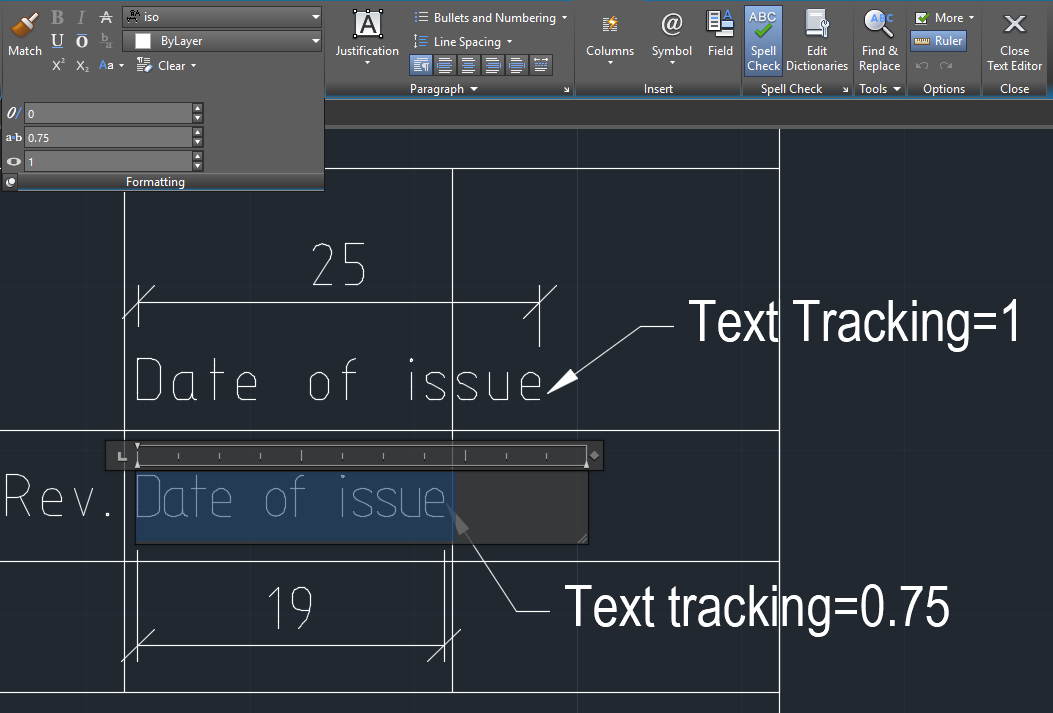Select the Distribute paragraph alignment icon

coord(541,65)
